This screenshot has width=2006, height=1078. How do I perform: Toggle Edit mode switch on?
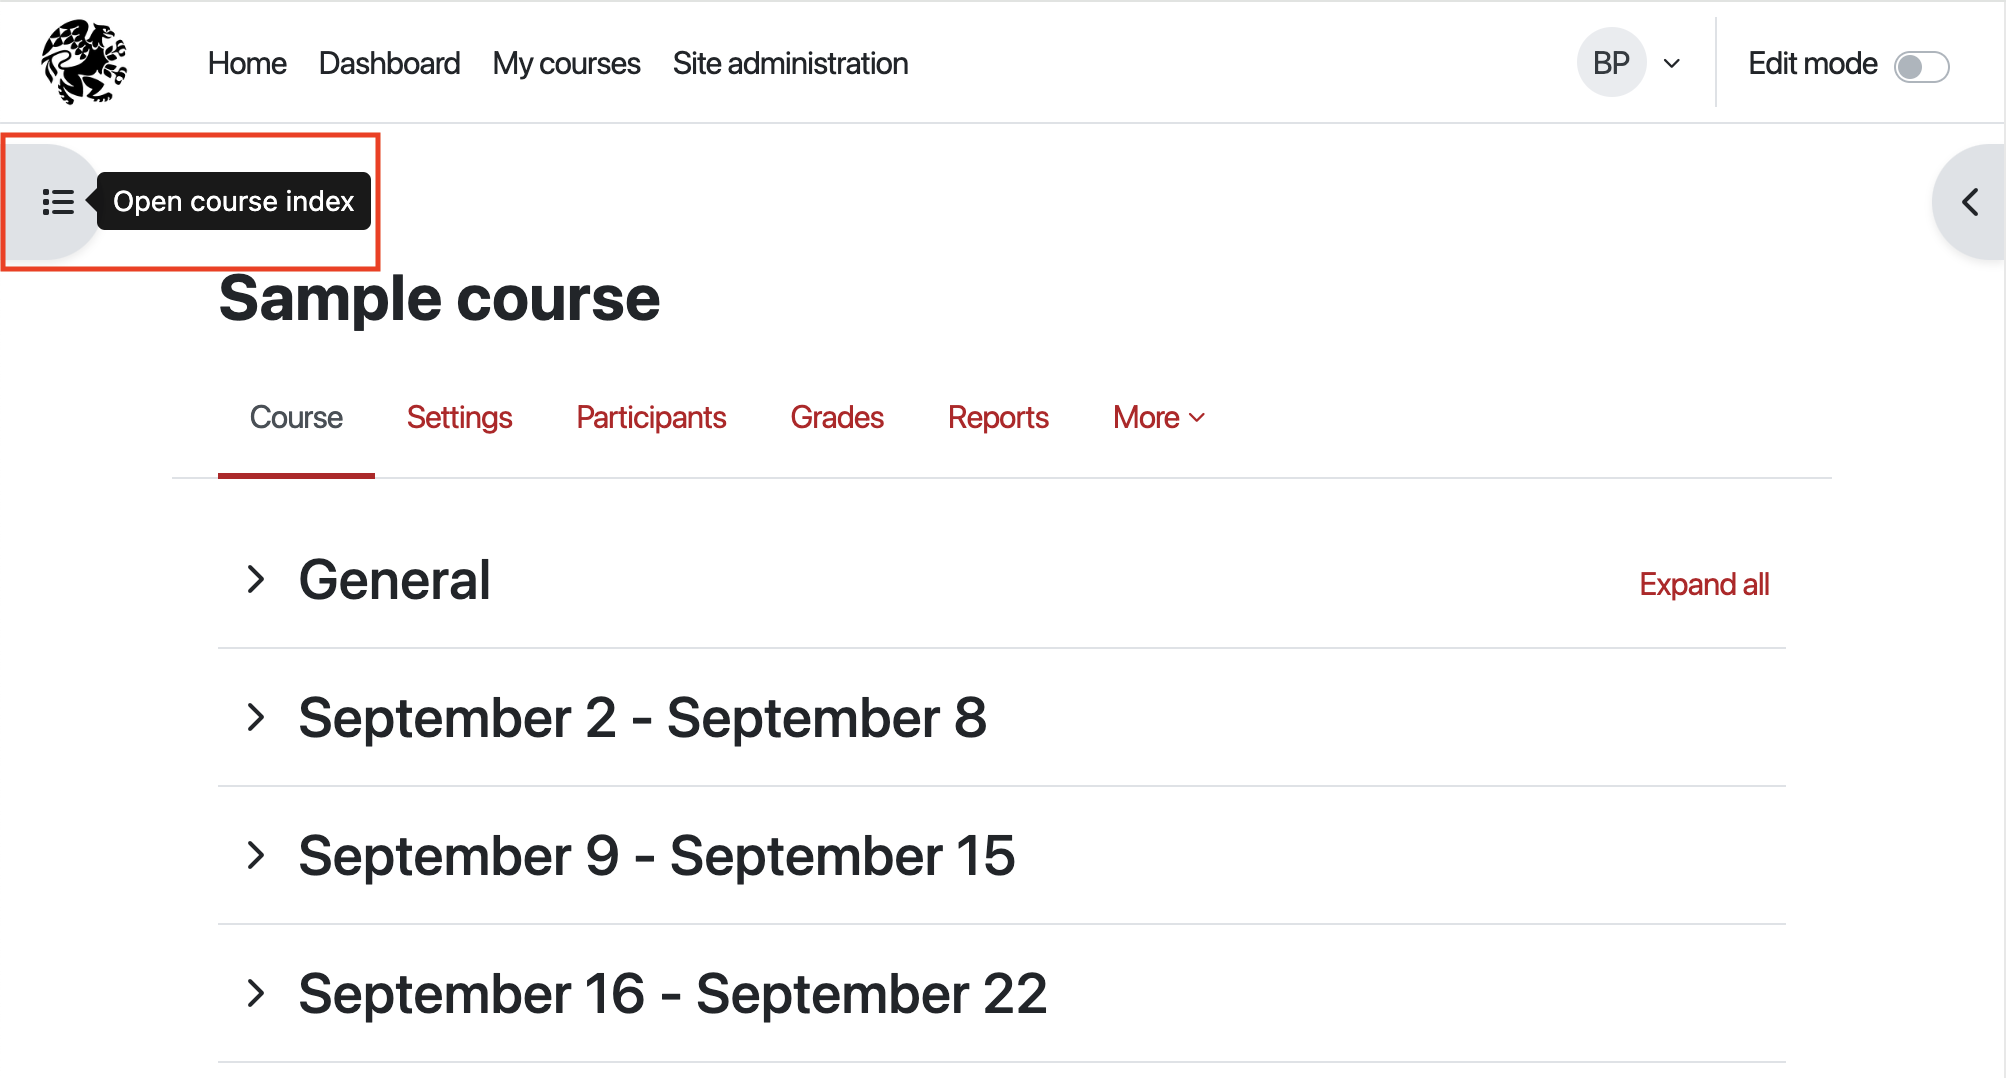click(1921, 66)
